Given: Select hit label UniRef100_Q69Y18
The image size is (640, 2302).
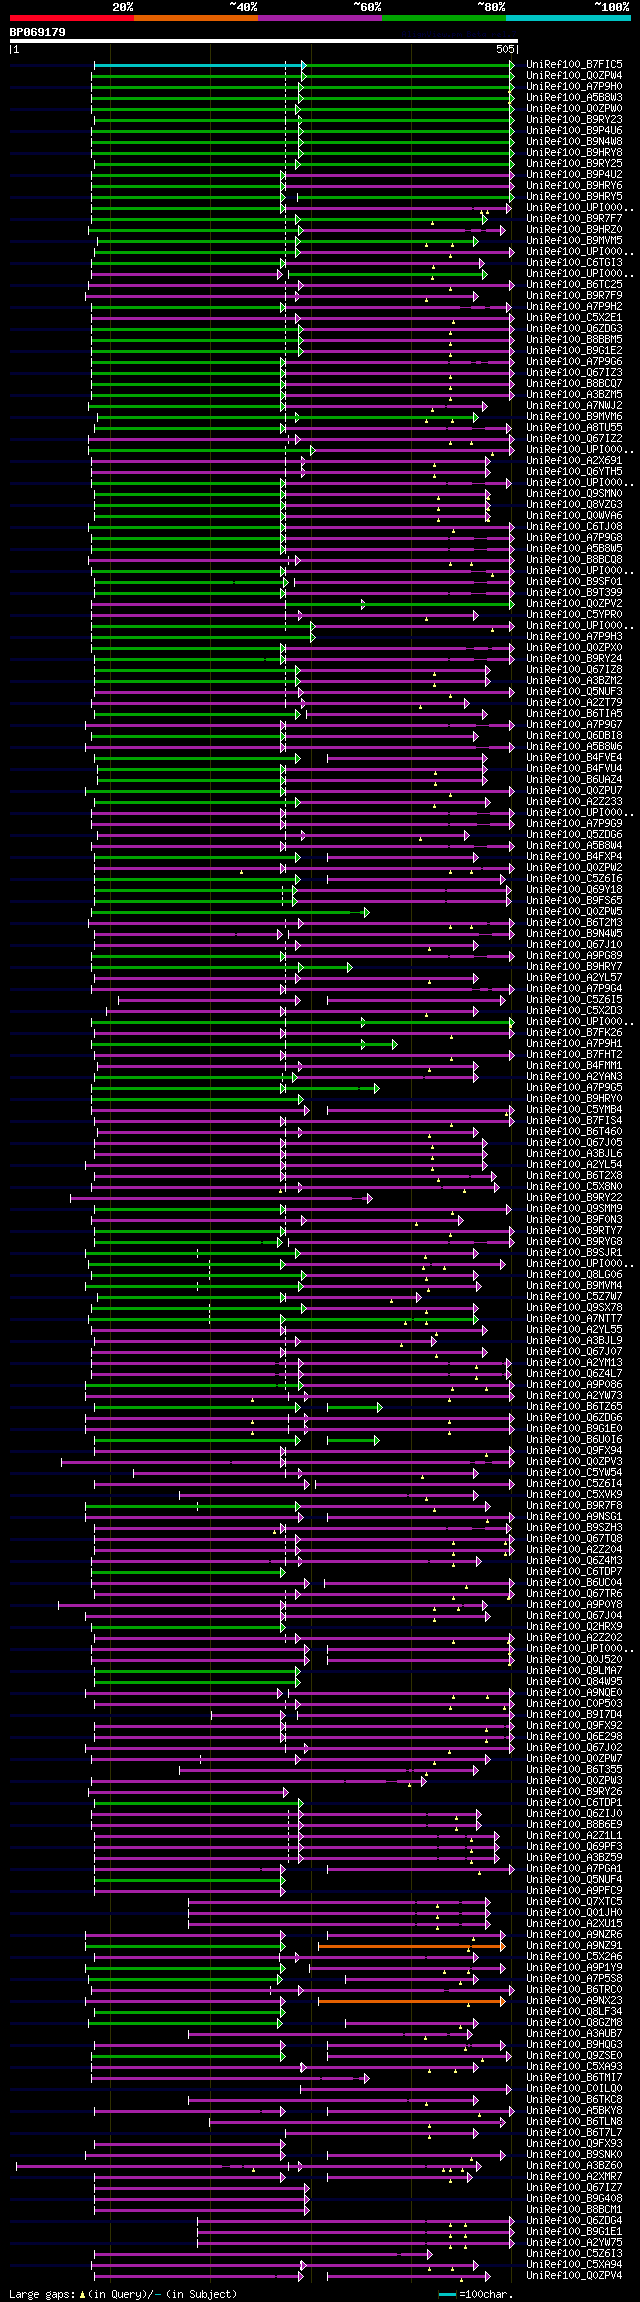Looking at the screenshot, I should [574, 889].
